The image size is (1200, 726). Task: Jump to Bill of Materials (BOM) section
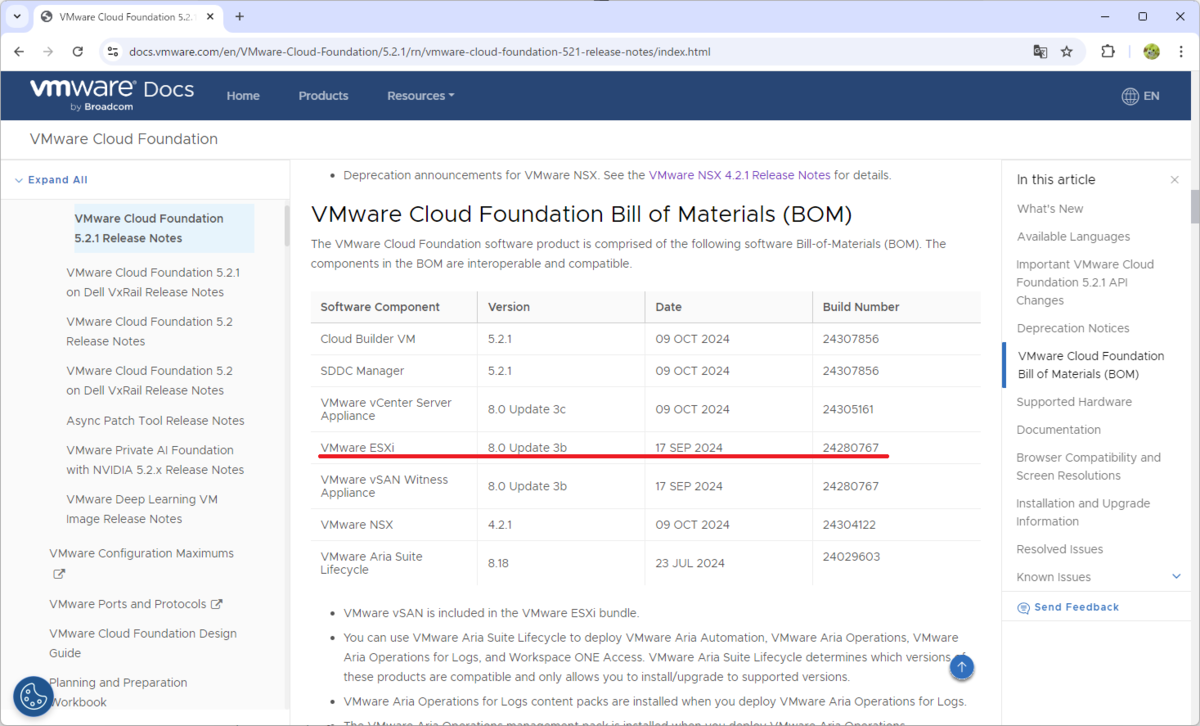[x=1091, y=365]
